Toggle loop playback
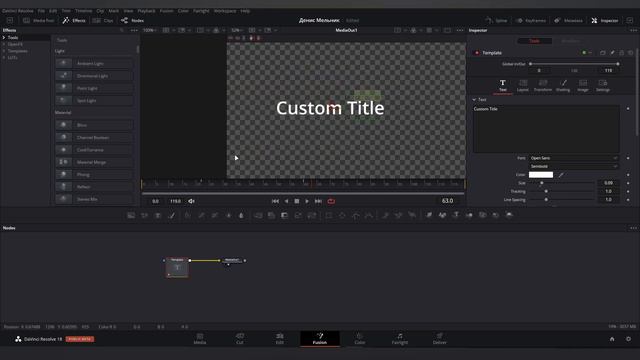Viewport: 640px width, 360px height. pyautogui.click(x=331, y=201)
